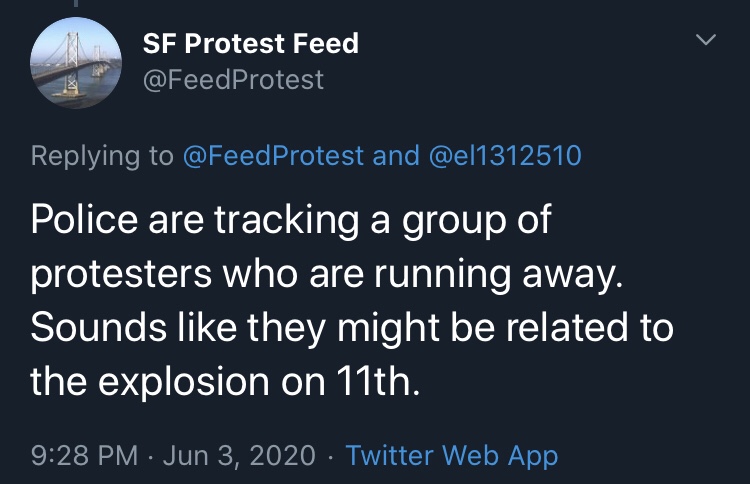
Task: Visit the @el1312510 mentioned profile
Action: point(506,156)
